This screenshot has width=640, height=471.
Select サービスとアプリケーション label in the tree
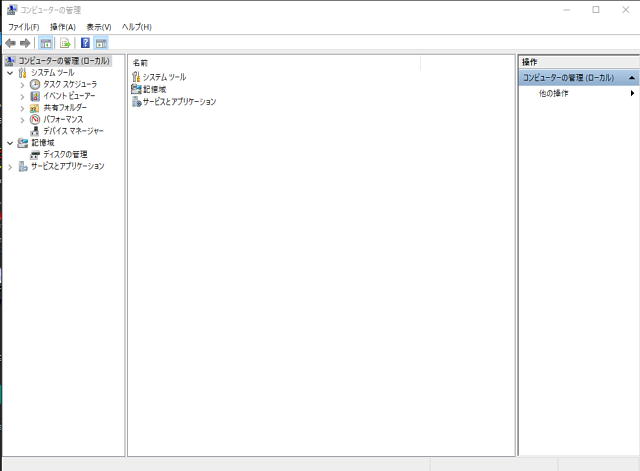click(68, 166)
